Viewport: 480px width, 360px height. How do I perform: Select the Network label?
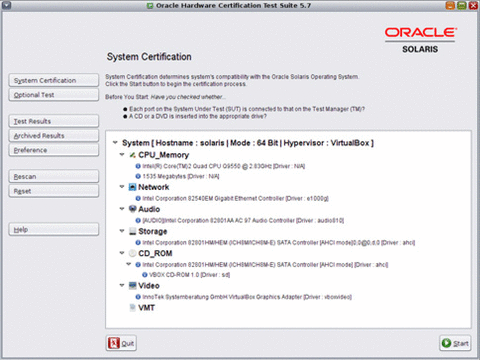pyautogui.click(x=154, y=187)
